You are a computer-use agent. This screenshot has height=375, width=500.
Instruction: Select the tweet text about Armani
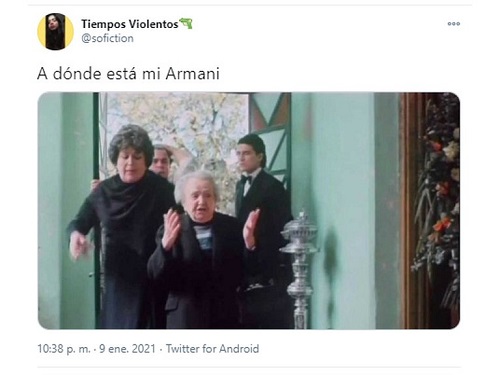click(x=128, y=74)
